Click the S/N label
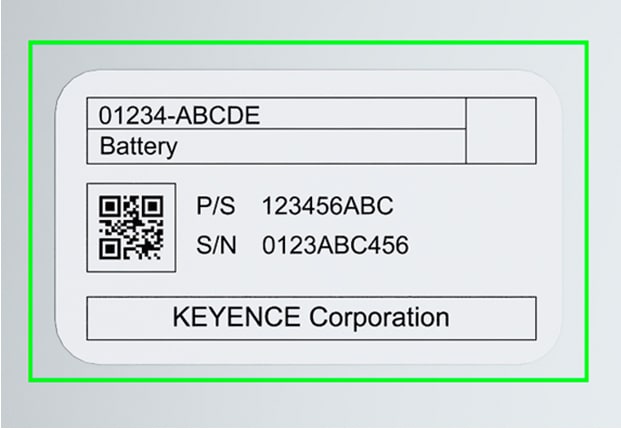621x430 pixels. coord(218,245)
